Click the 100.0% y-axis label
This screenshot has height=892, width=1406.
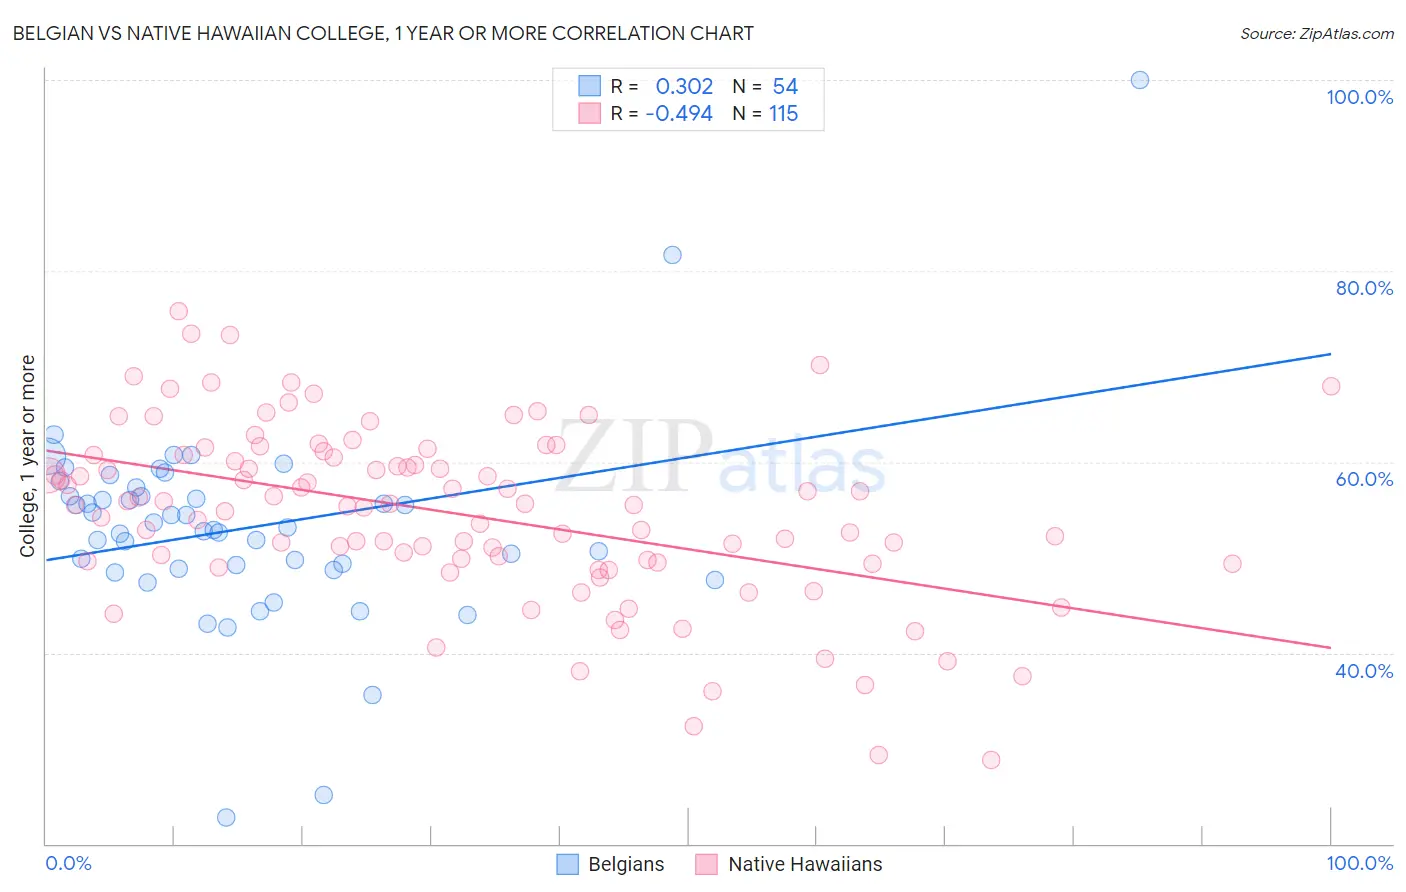click(1360, 97)
